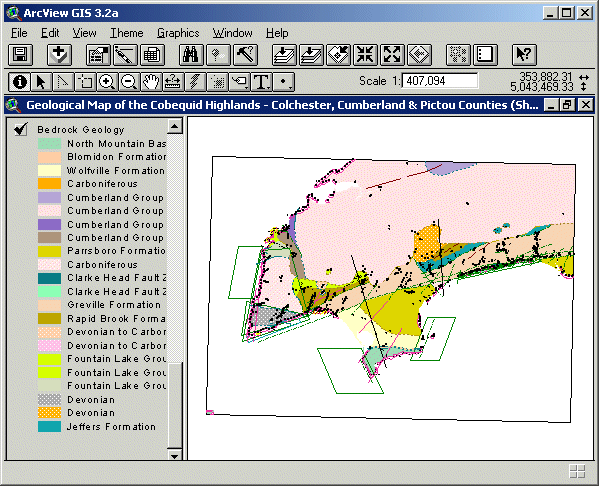The width and height of the screenshot is (599, 486).
Task: Click the orange Carboniferous swatch
Action: [x=49, y=184]
